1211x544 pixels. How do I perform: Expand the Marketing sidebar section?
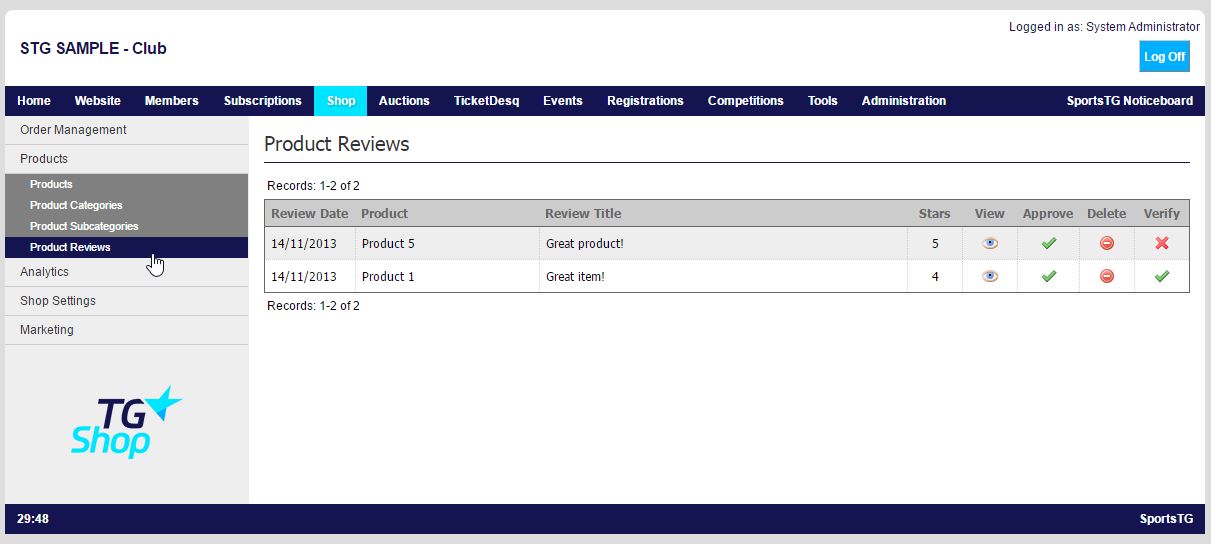tap(127, 330)
